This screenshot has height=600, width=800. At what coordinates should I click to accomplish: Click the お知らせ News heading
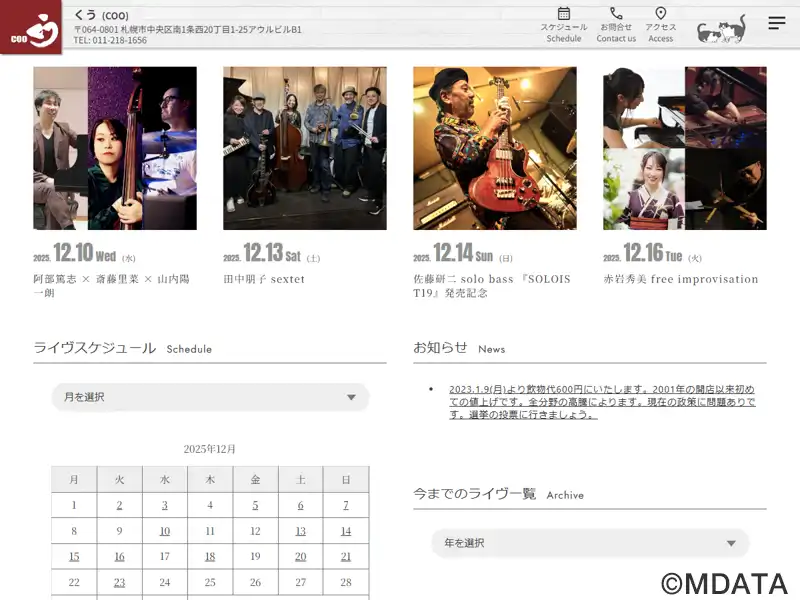tap(459, 348)
